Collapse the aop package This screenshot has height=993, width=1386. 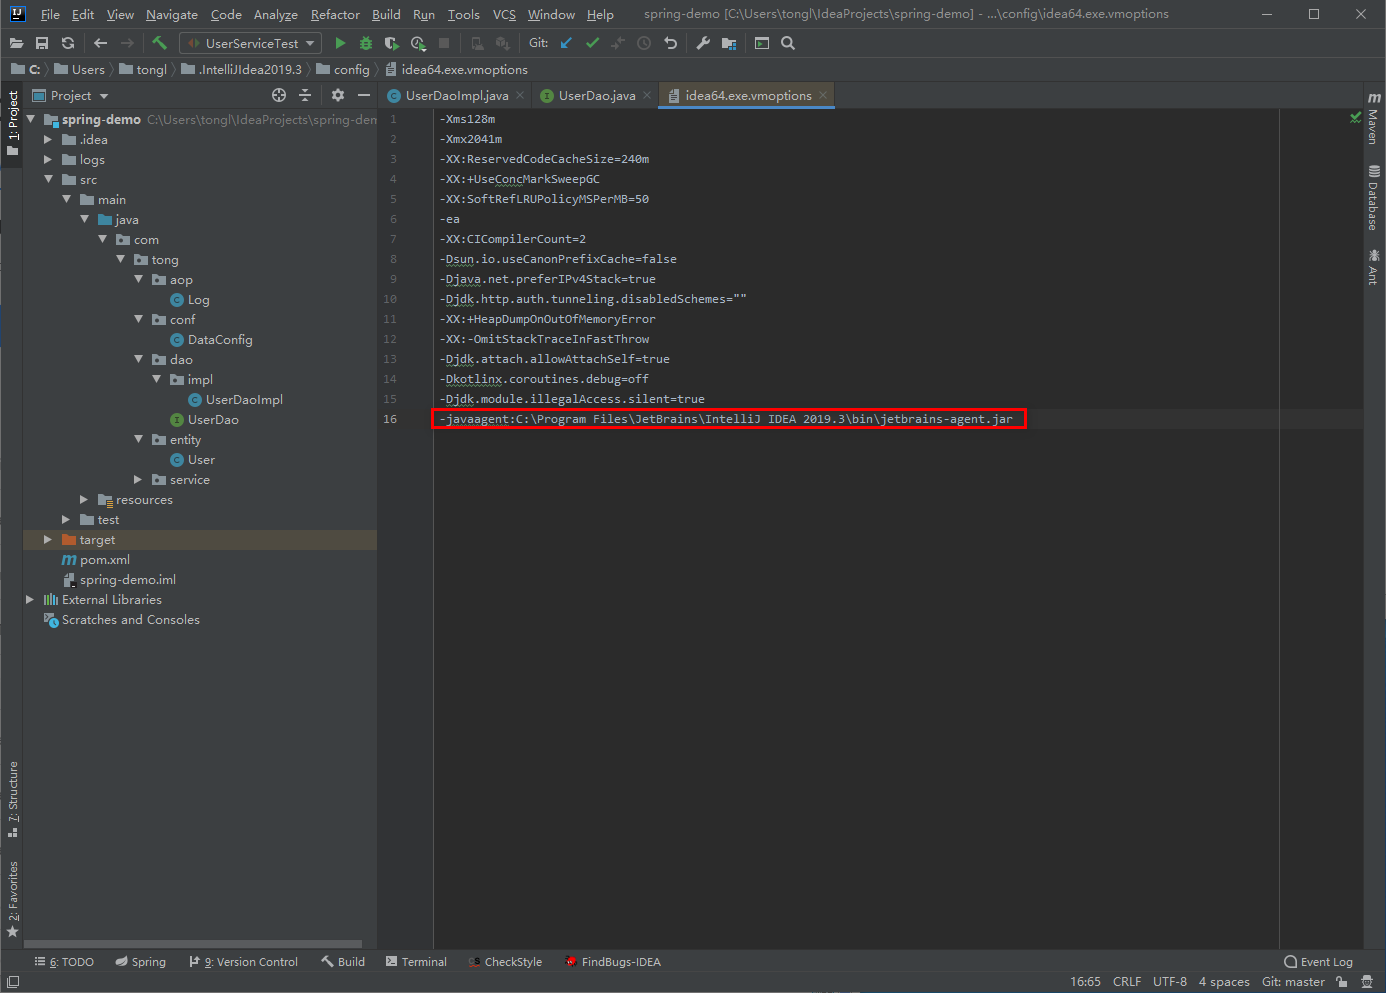[139, 279]
